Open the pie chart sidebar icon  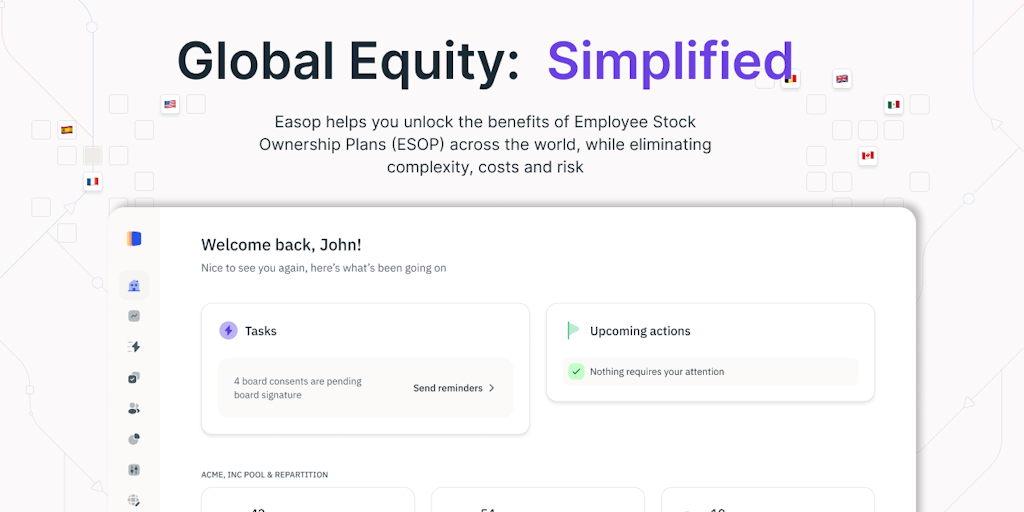click(x=134, y=439)
